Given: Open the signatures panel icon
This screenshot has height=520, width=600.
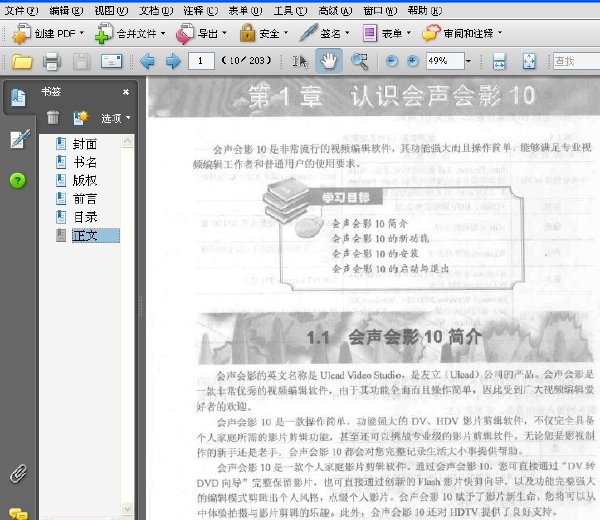Looking at the screenshot, I should (x=20, y=139).
